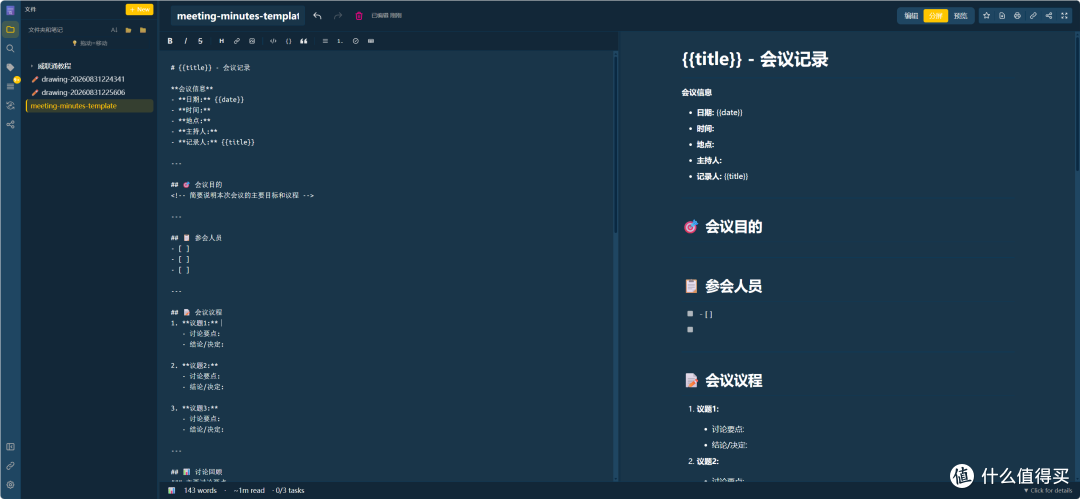Click the 会议目的 heading in the preview
The image size is (1080, 499).
click(x=734, y=227)
